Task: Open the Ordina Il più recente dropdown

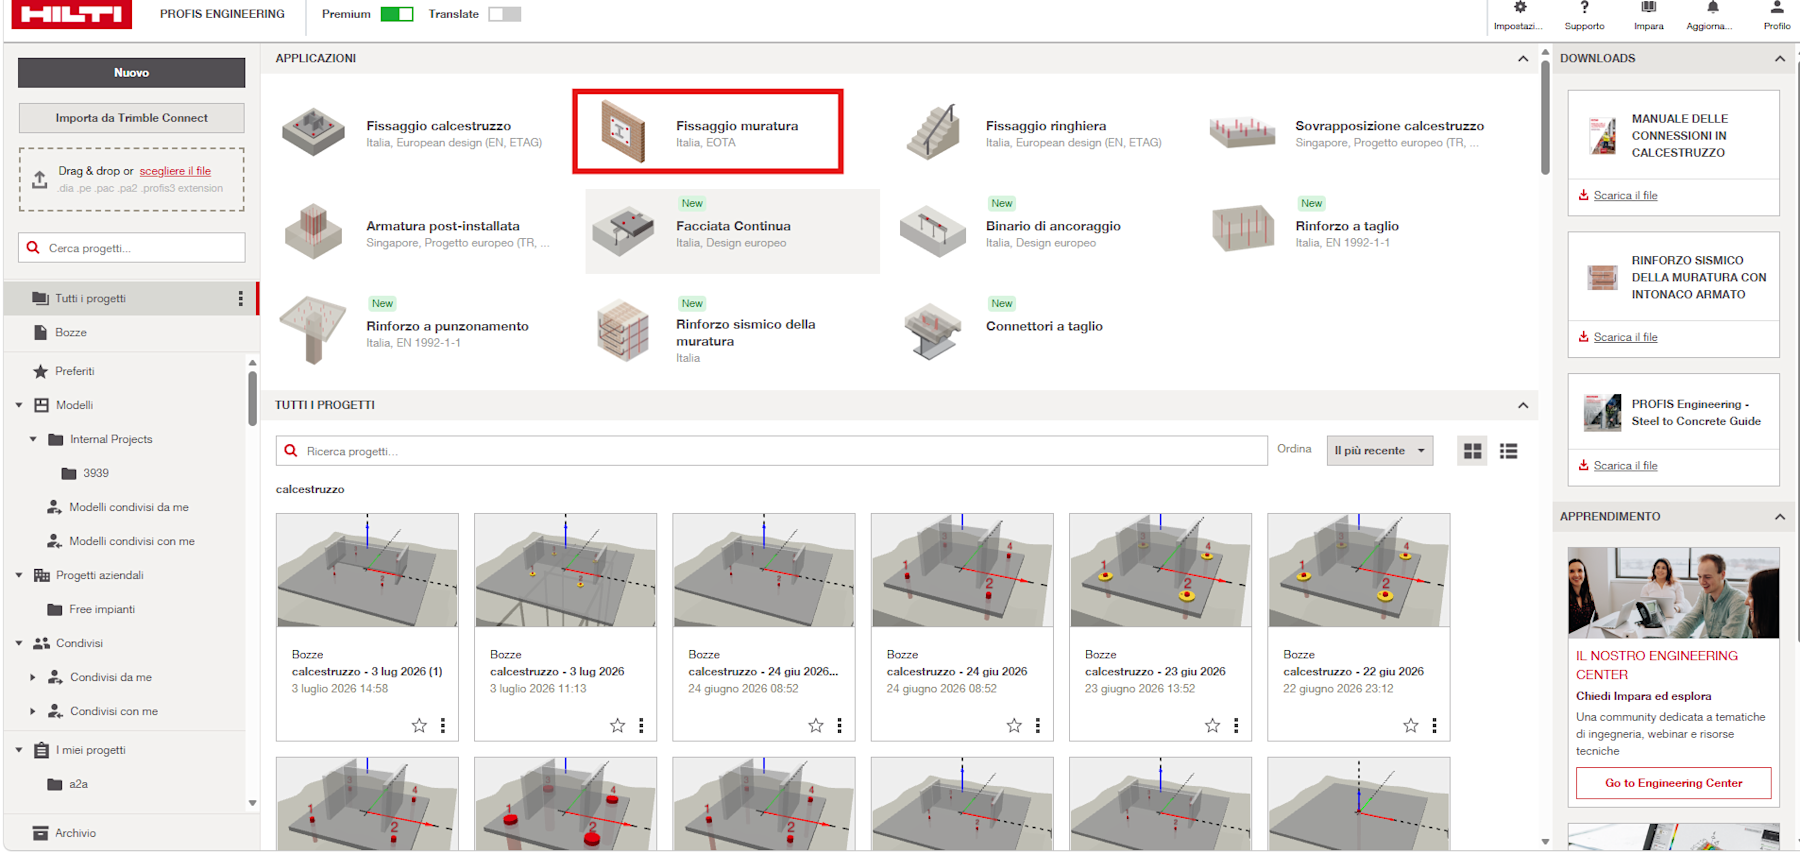Action: tap(1379, 451)
